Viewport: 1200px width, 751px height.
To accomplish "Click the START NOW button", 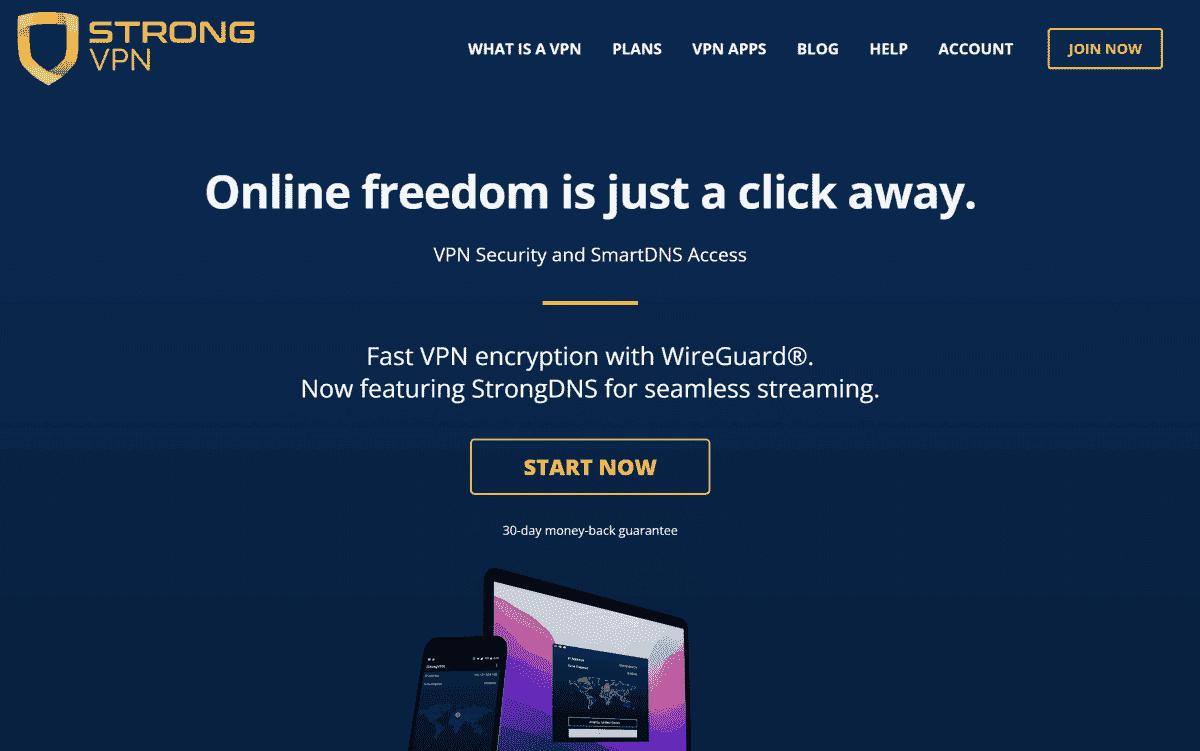I will [590, 467].
